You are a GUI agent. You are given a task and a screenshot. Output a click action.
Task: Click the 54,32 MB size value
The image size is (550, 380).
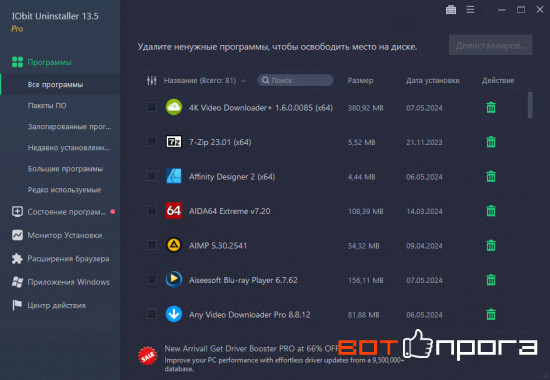[x=363, y=246]
